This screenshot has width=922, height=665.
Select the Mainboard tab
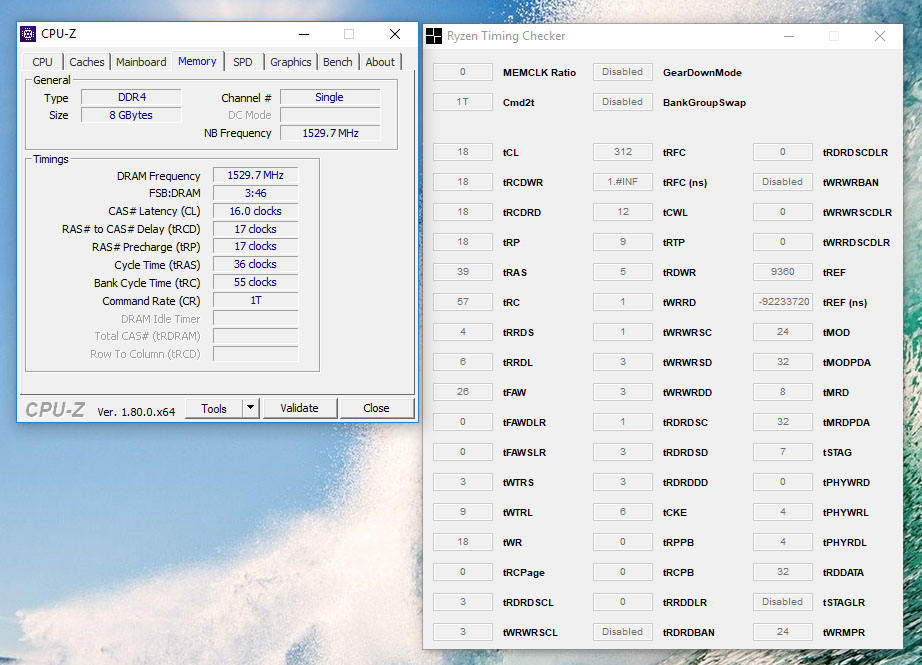(x=141, y=62)
